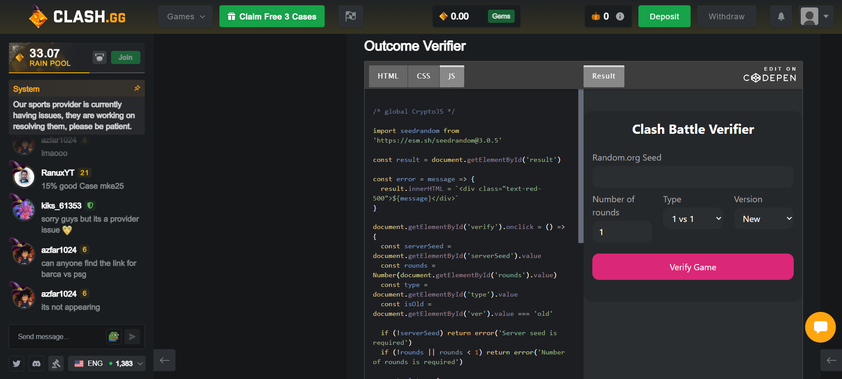Click the Withdraw button
Screen dimensions: 842x379
click(727, 17)
